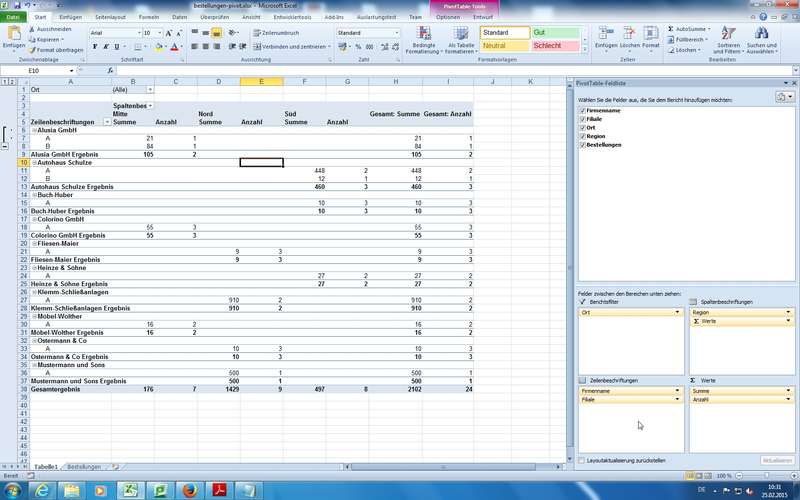The height and width of the screenshot is (500, 800).
Task: Apply the Schlecht cell style
Action: point(556,46)
